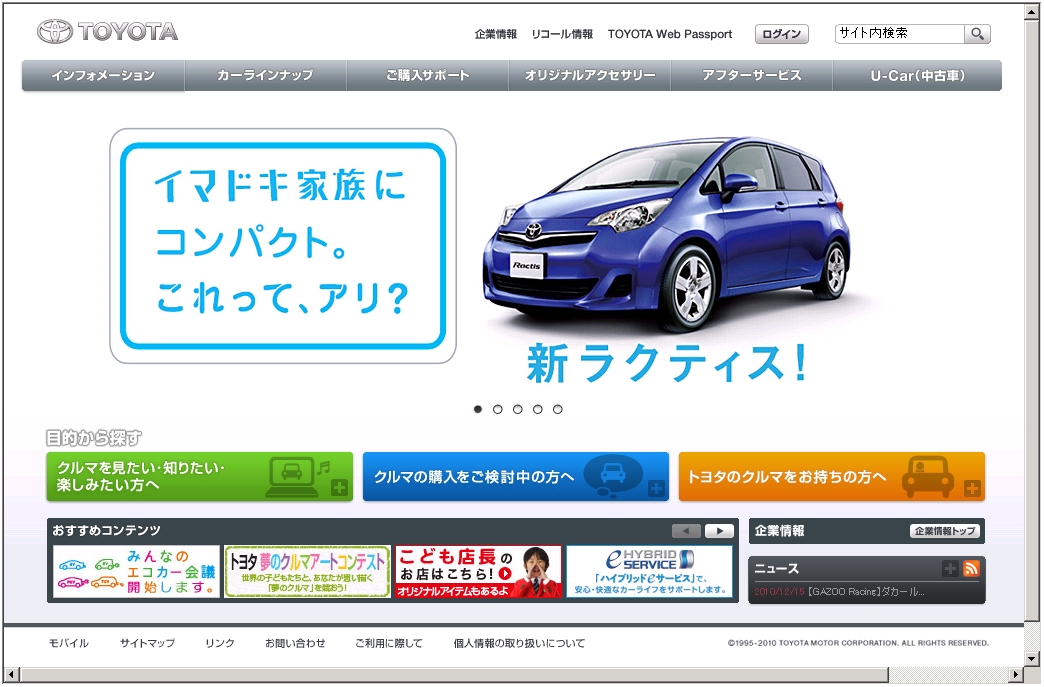Open the カーラインナップ navigation tab
This screenshot has width=1044, height=687.
tap(265, 76)
